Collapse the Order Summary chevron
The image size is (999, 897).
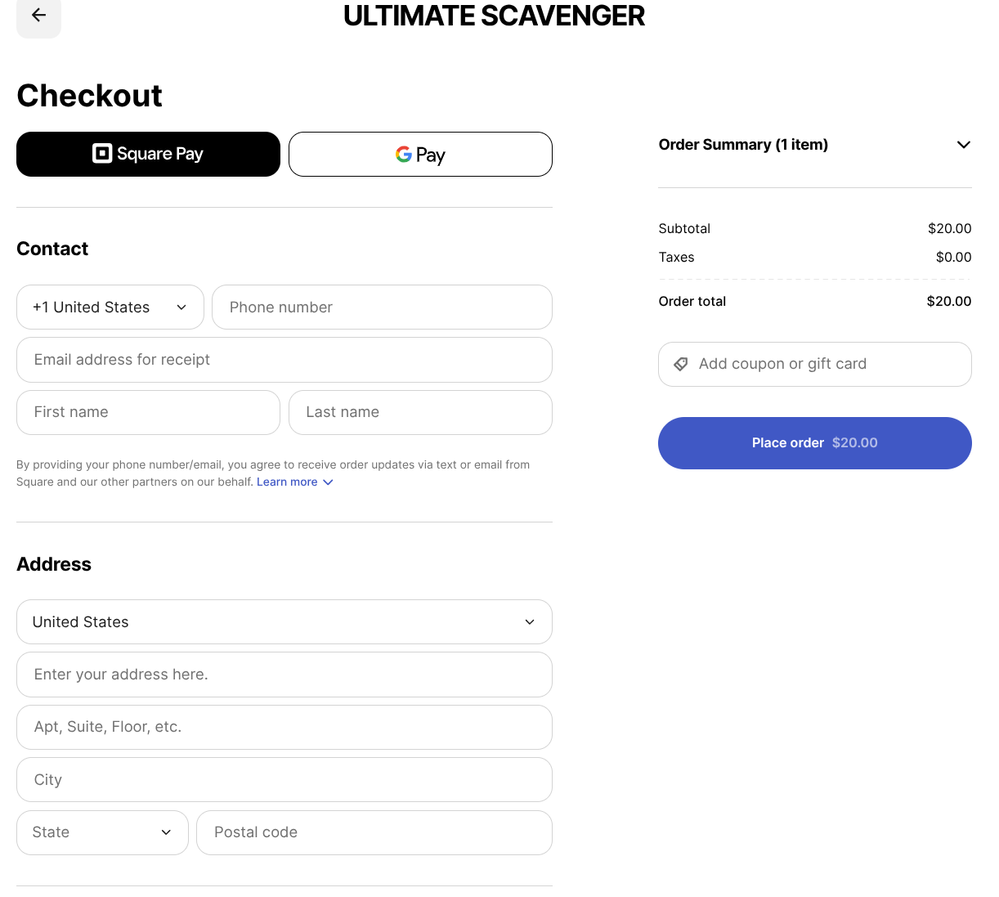(x=963, y=145)
